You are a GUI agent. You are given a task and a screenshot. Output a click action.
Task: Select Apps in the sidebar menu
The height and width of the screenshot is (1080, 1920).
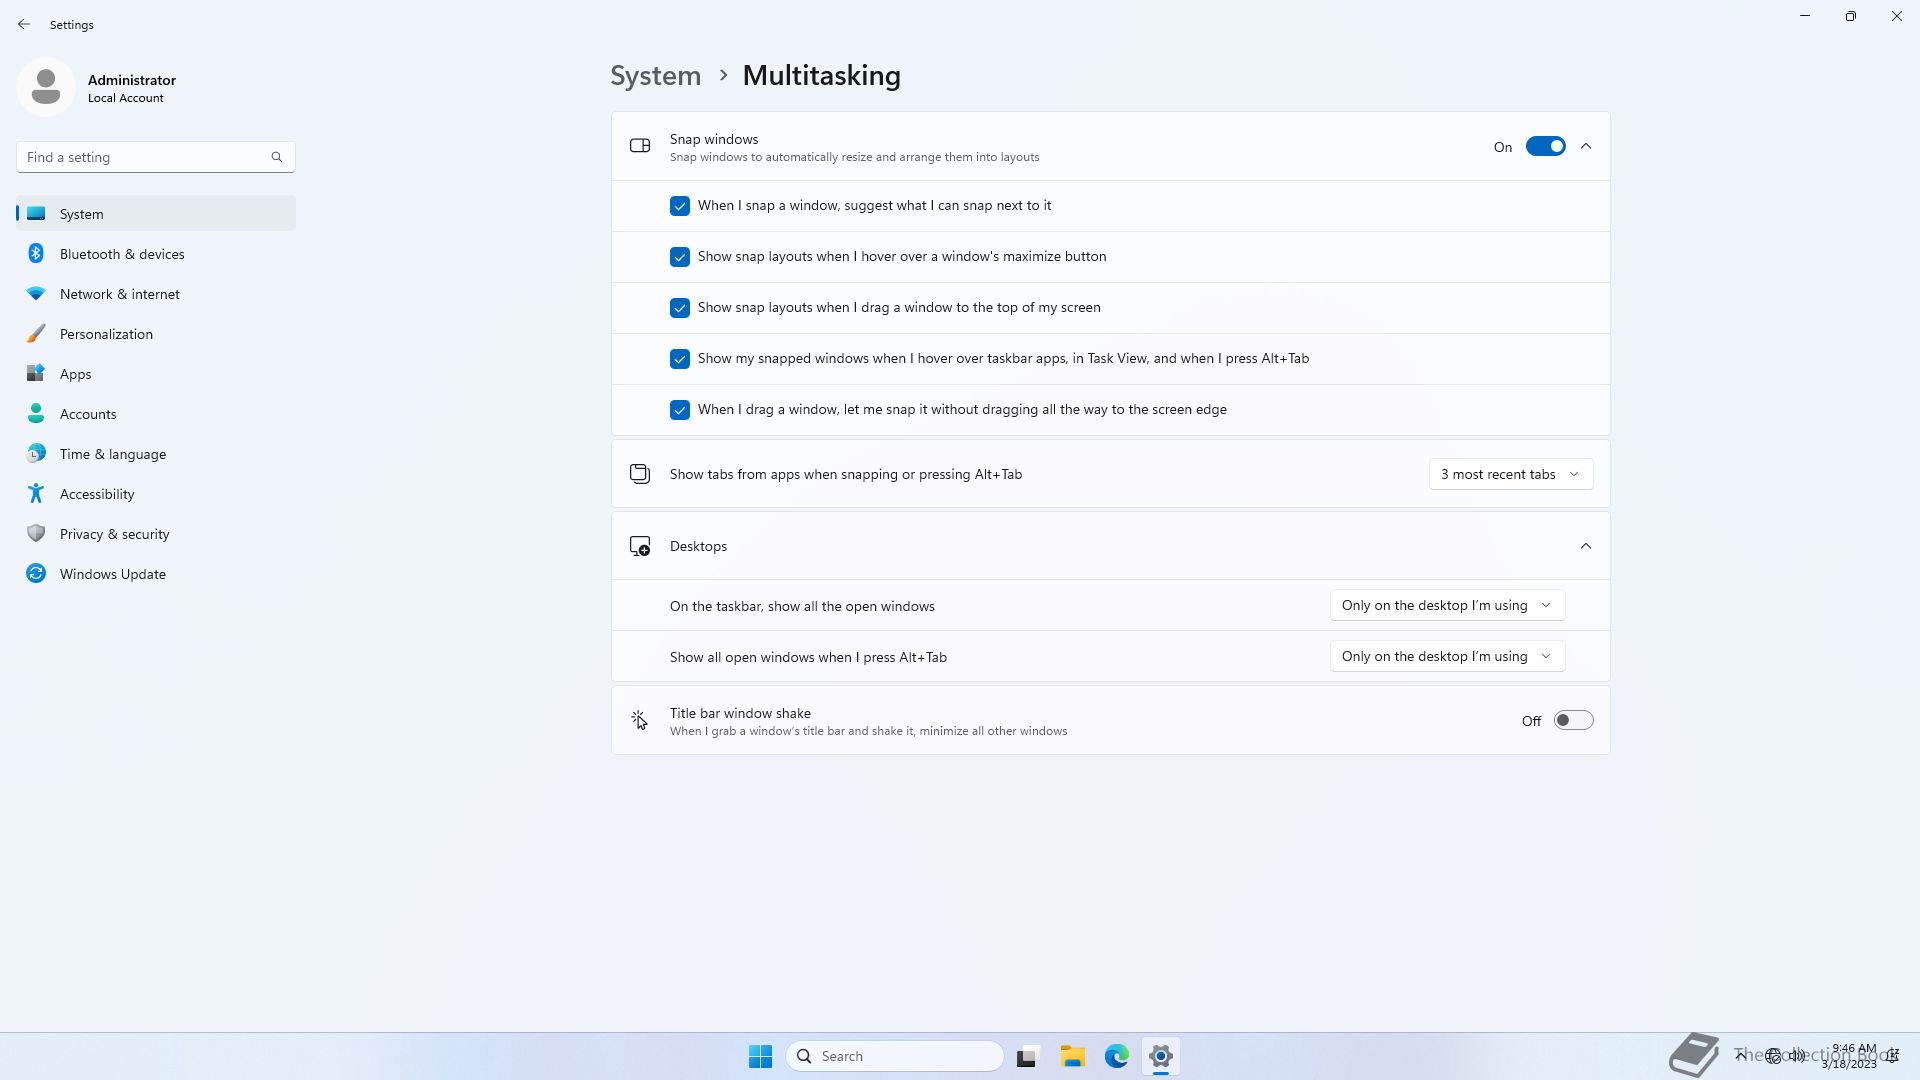tap(75, 374)
